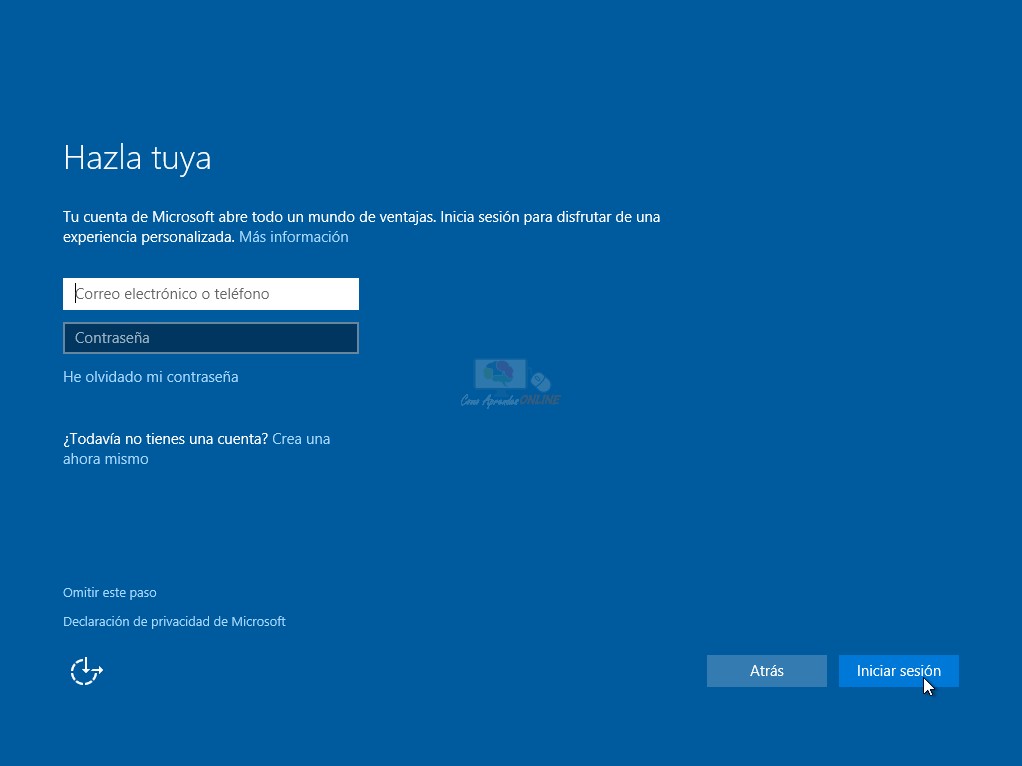The height and width of the screenshot is (766, 1022).
Task: Follow the He olvidado mi contraseña link
Action: tap(151, 377)
